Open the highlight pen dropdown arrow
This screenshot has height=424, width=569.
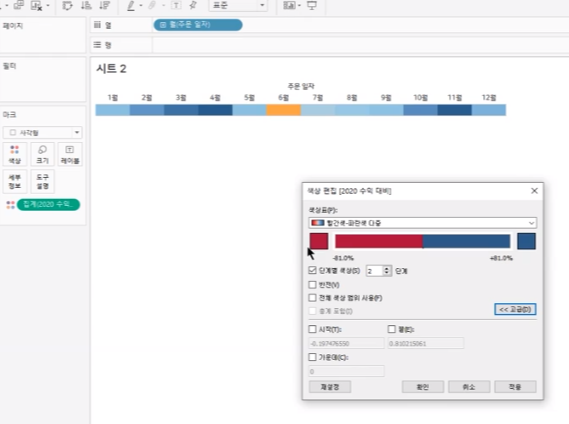(141, 6)
